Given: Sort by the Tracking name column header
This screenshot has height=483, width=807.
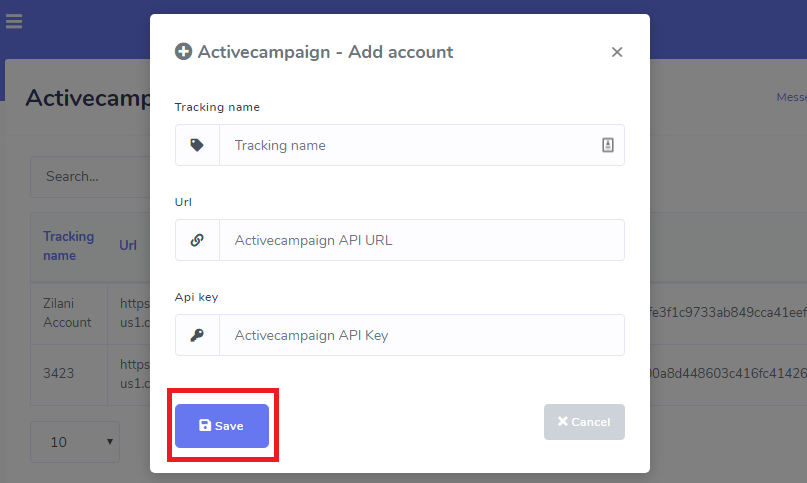Looking at the screenshot, I should [68, 246].
